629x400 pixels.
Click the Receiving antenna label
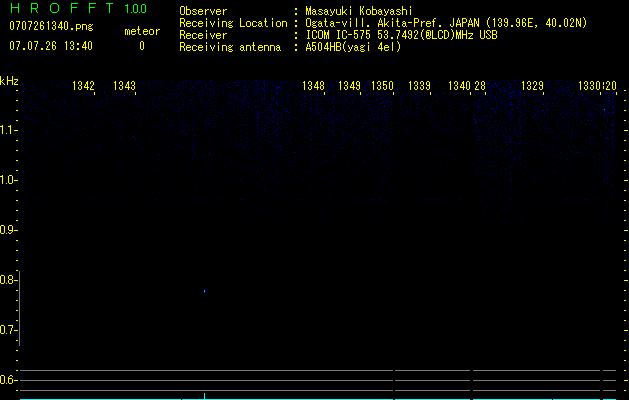click(x=230, y=47)
